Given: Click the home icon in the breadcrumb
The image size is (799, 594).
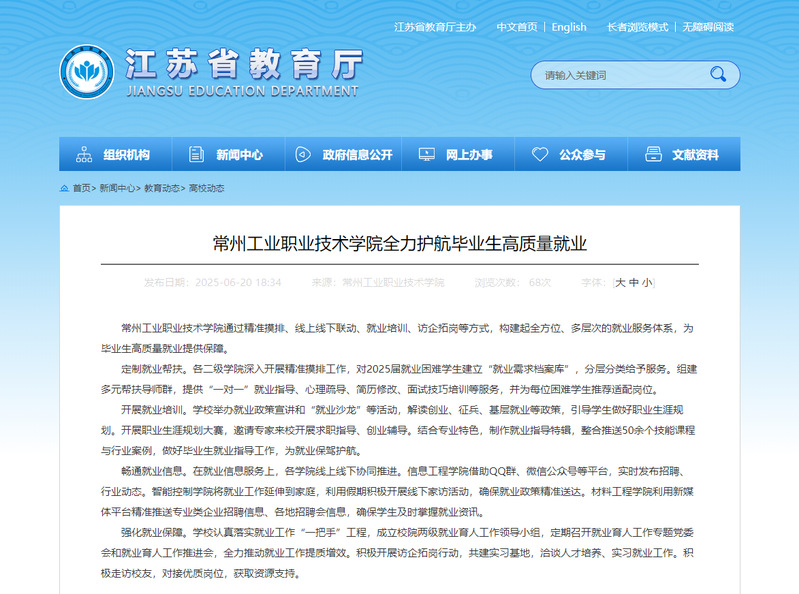Looking at the screenshot, I should 65,188.
